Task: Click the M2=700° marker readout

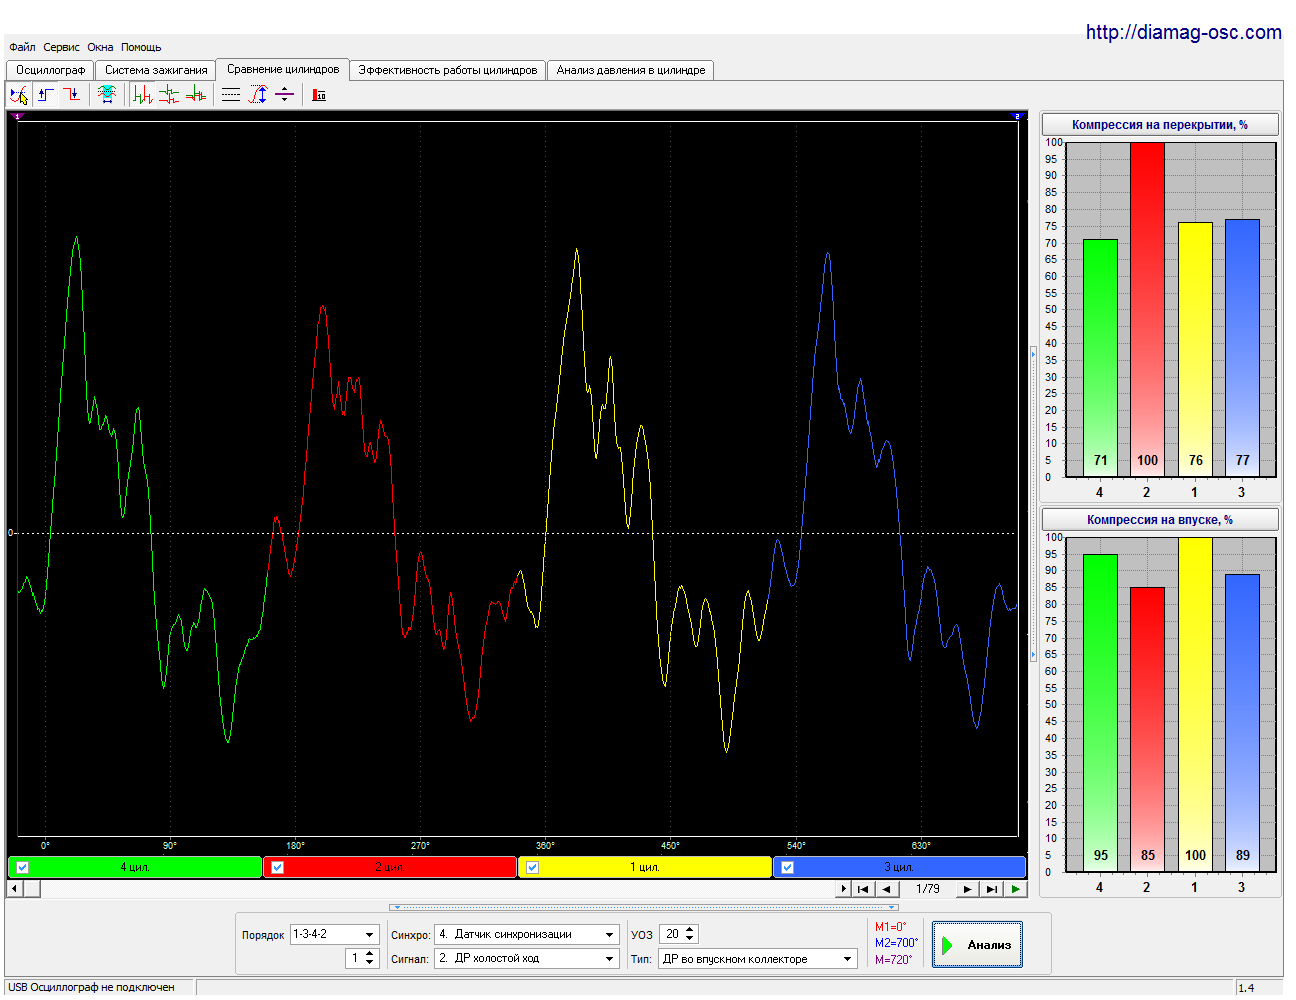Action: pos(896,943)
